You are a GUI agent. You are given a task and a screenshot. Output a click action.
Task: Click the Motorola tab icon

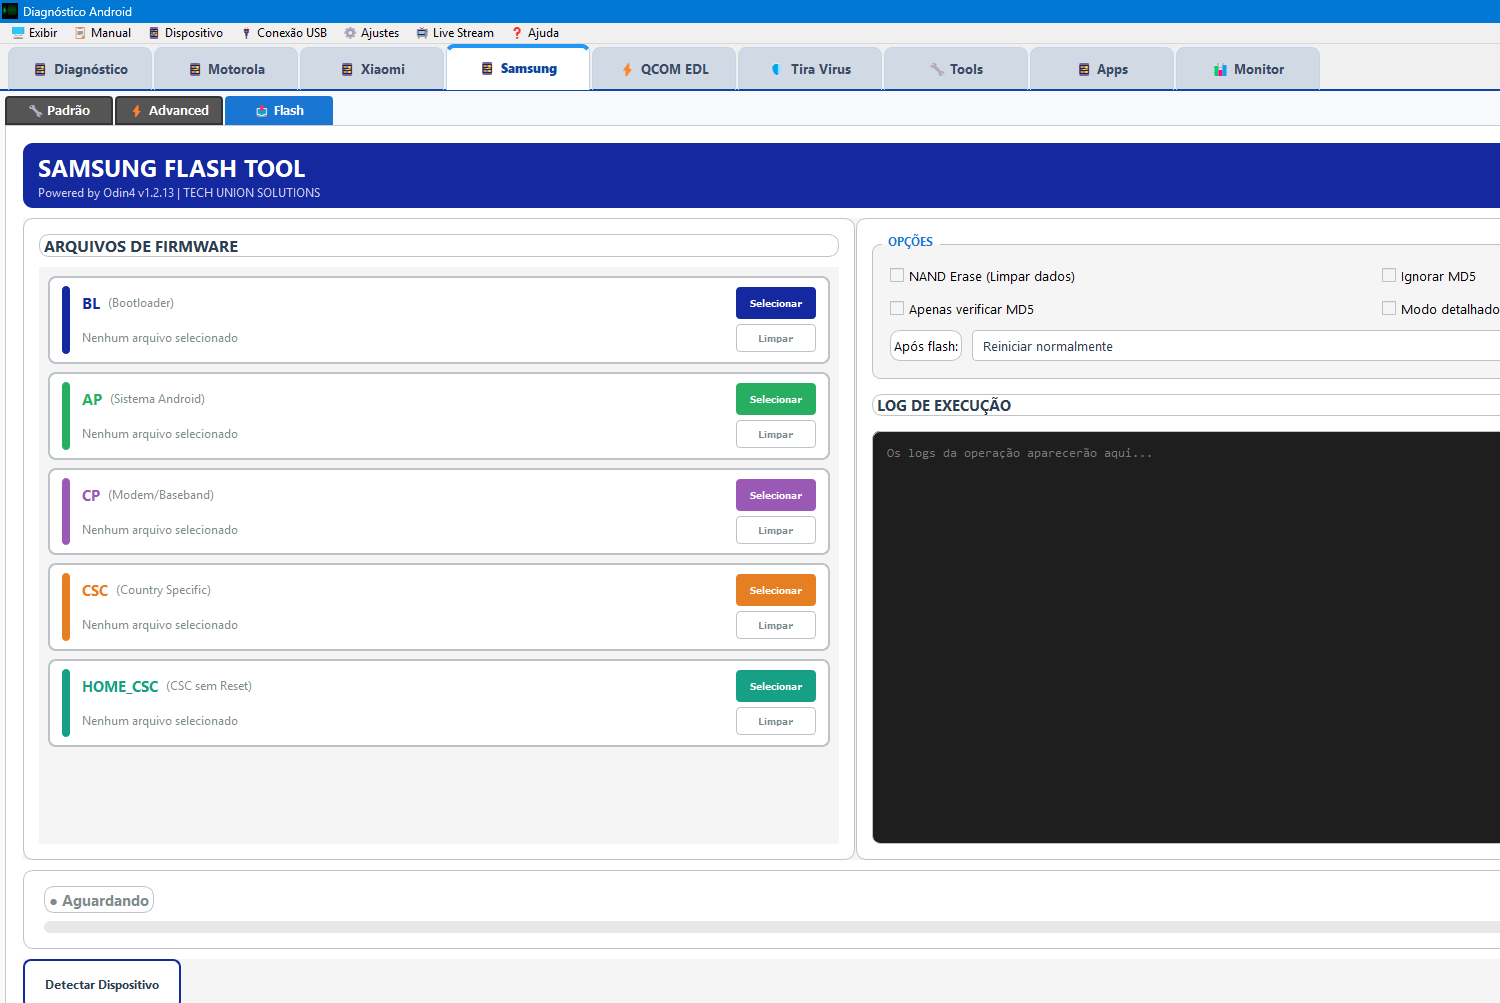click(x=195, y=70)
